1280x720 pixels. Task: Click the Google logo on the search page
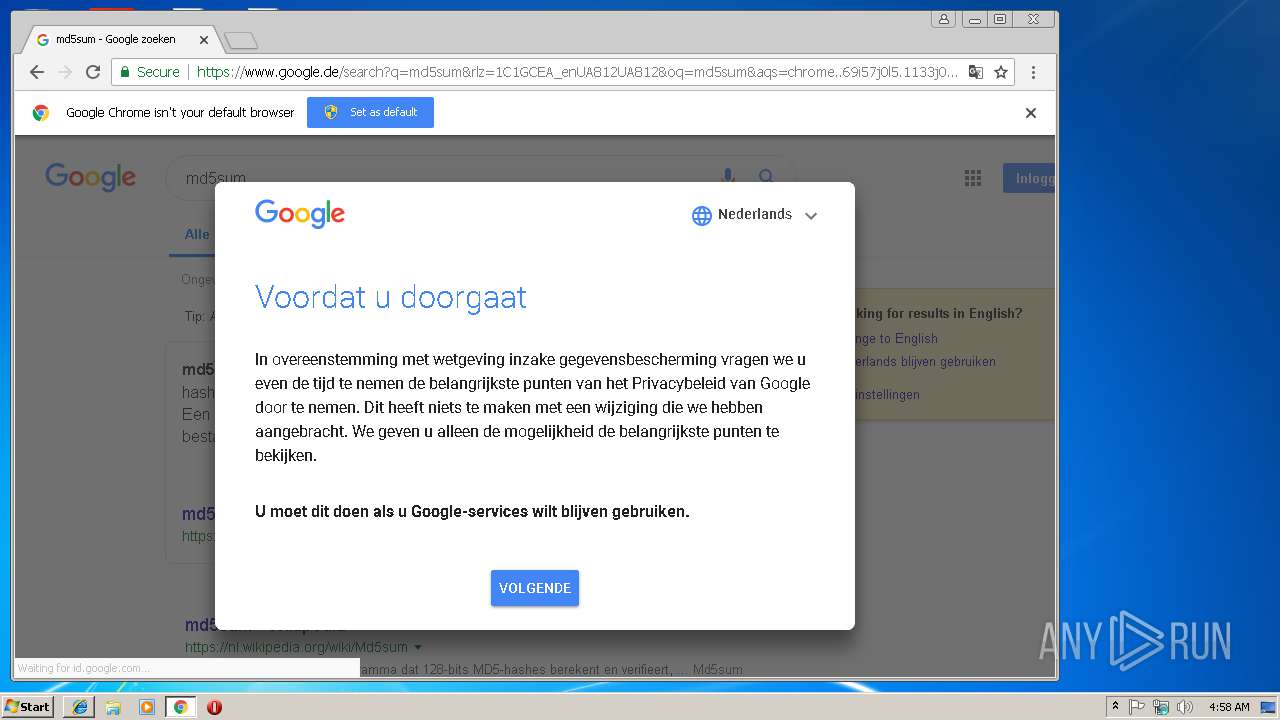90,178
